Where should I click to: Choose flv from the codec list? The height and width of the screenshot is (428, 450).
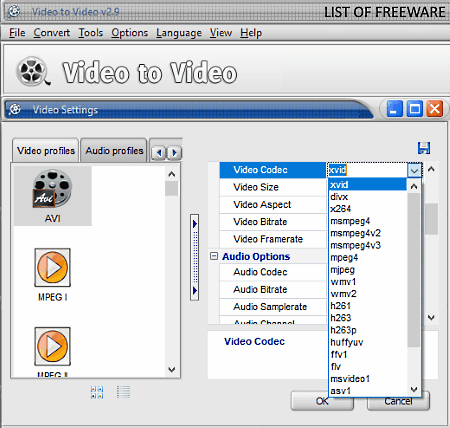click(x=367, y=366)
